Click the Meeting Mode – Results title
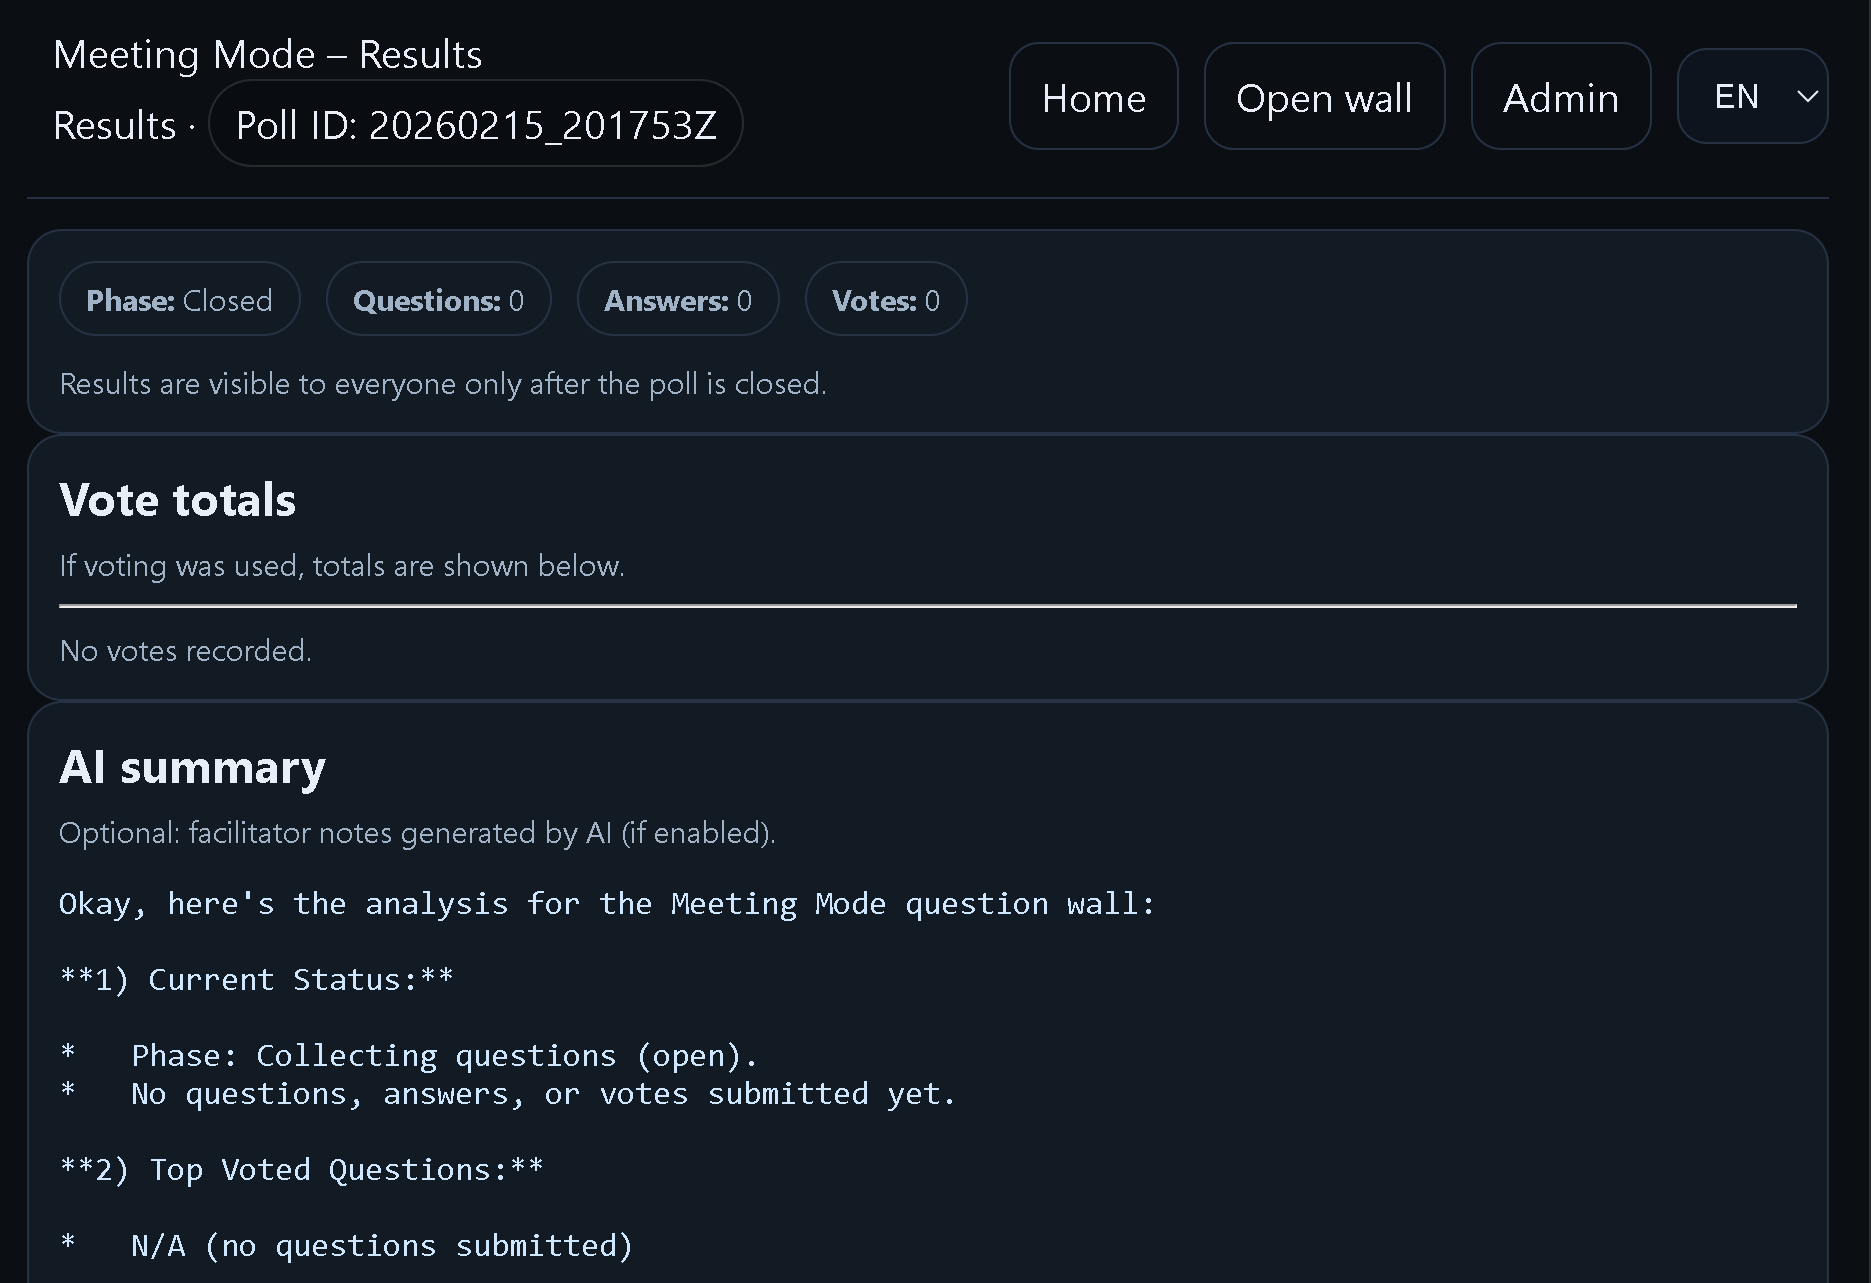 (267, 54)
